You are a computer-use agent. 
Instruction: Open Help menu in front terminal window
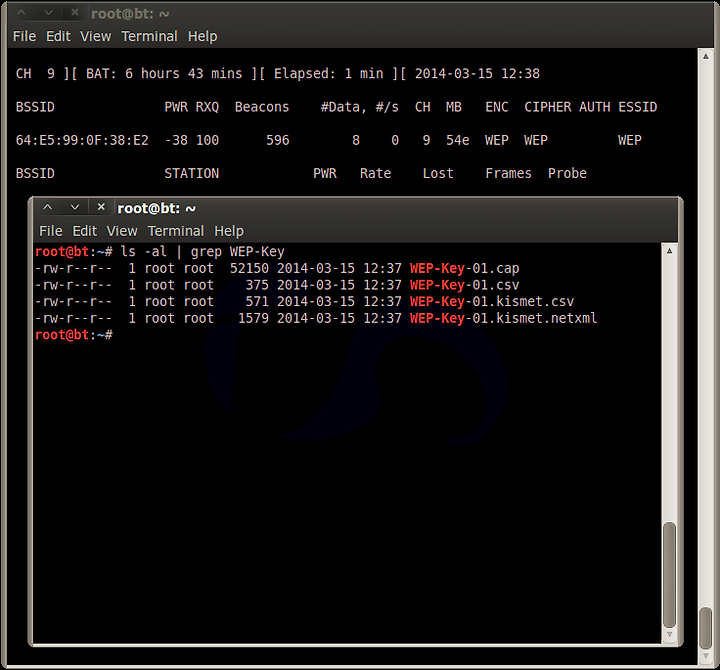point(229,231)
